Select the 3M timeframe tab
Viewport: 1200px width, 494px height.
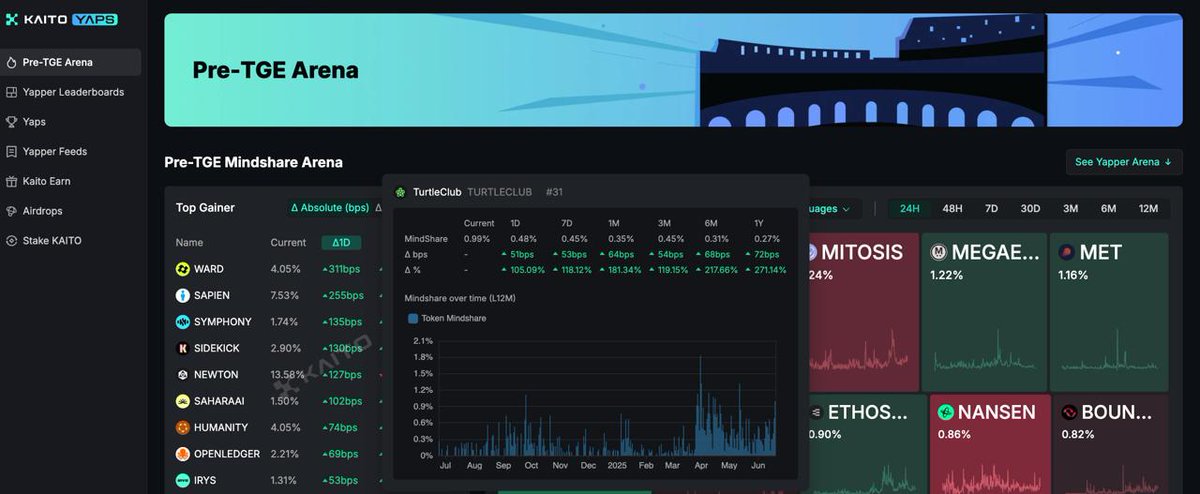[x=1070, y=208]
